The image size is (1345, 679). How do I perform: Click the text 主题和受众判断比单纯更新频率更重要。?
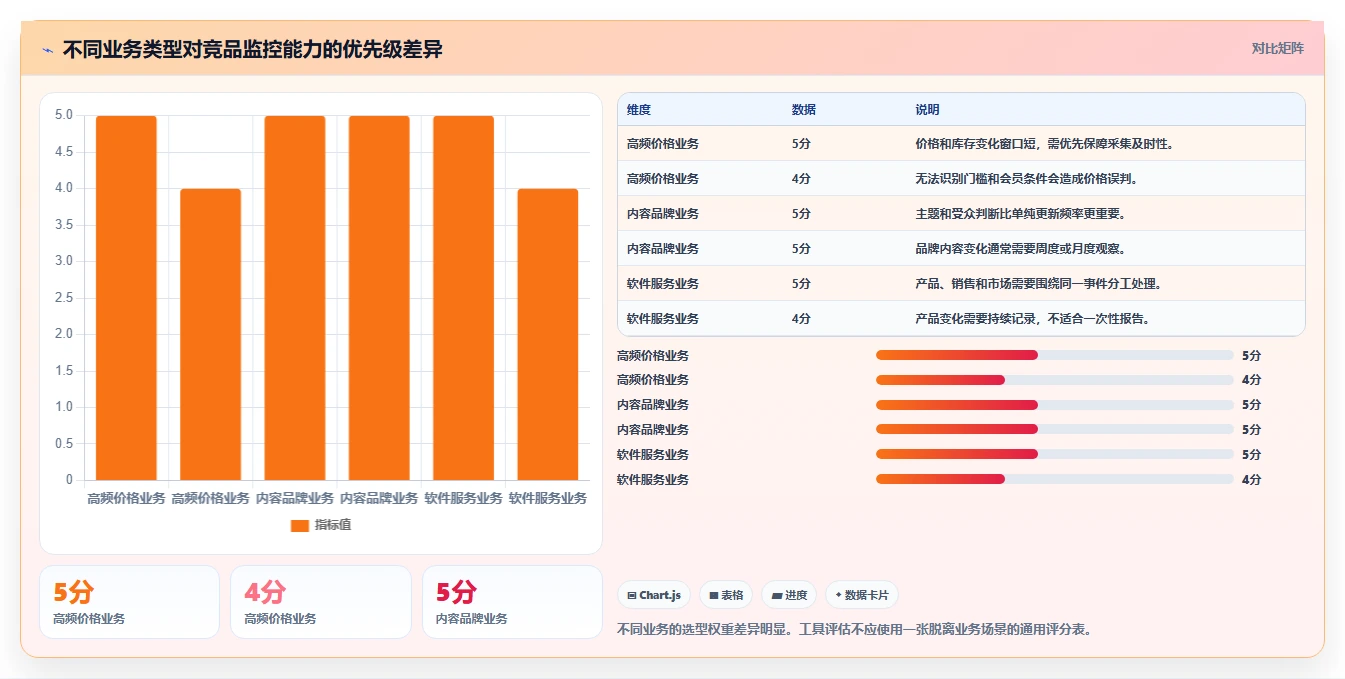[x=1021, y=214]
